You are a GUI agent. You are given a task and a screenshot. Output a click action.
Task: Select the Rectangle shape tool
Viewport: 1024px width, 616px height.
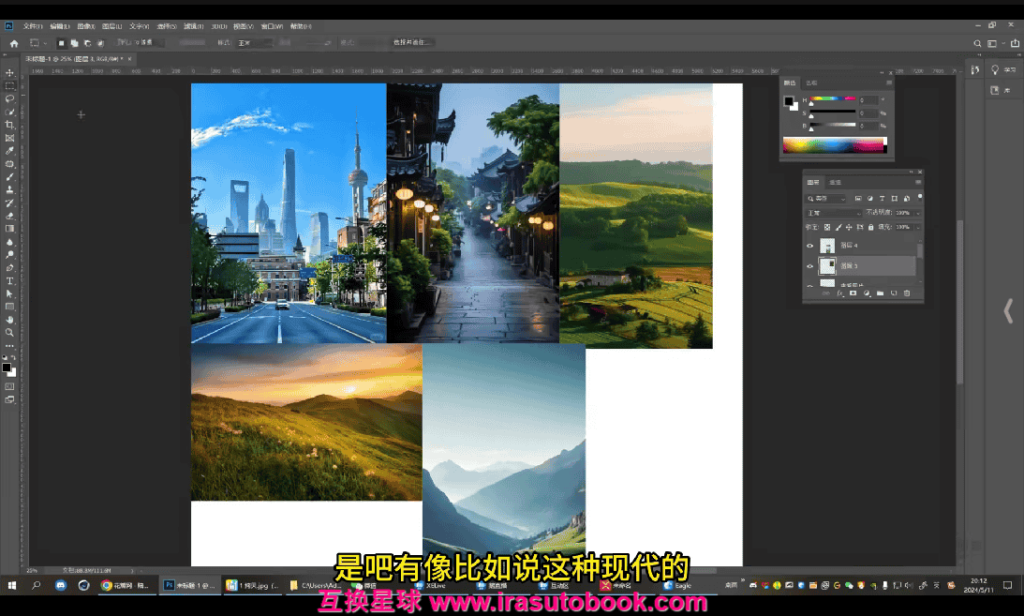coord(10,307)
